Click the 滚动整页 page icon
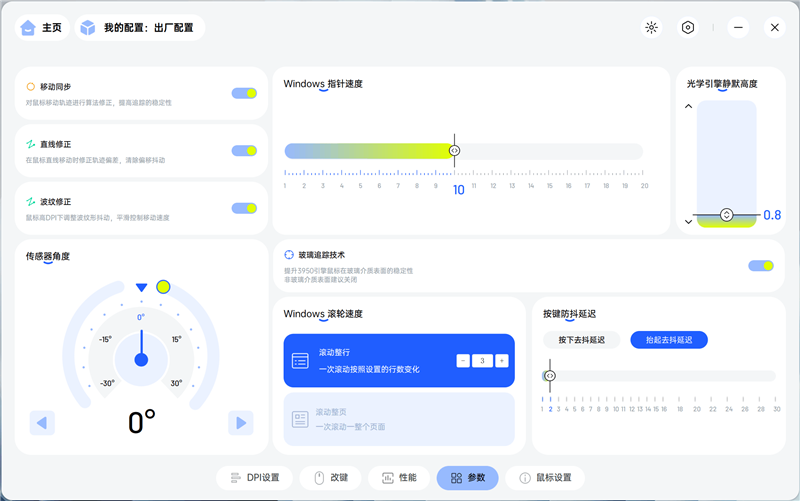This screenshot has width=800, height=501. [300, 419]
